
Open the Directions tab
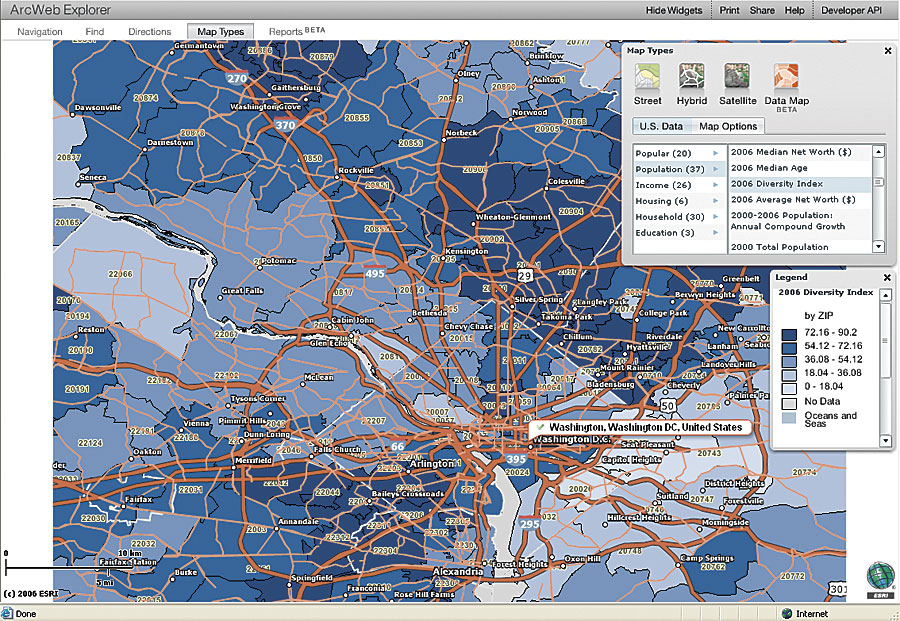pos(149,32)
